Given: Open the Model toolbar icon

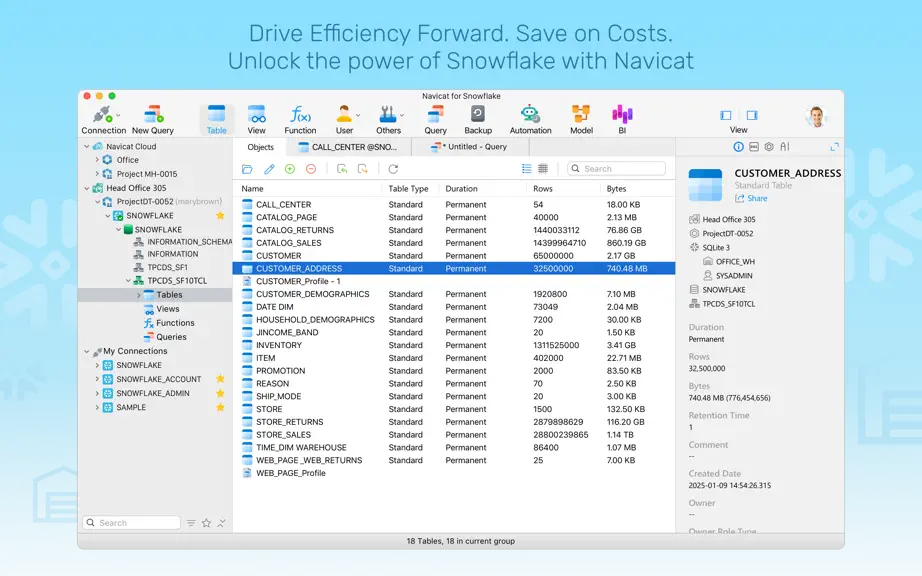Looking at the screenshot, I should [x=581, y=120].
